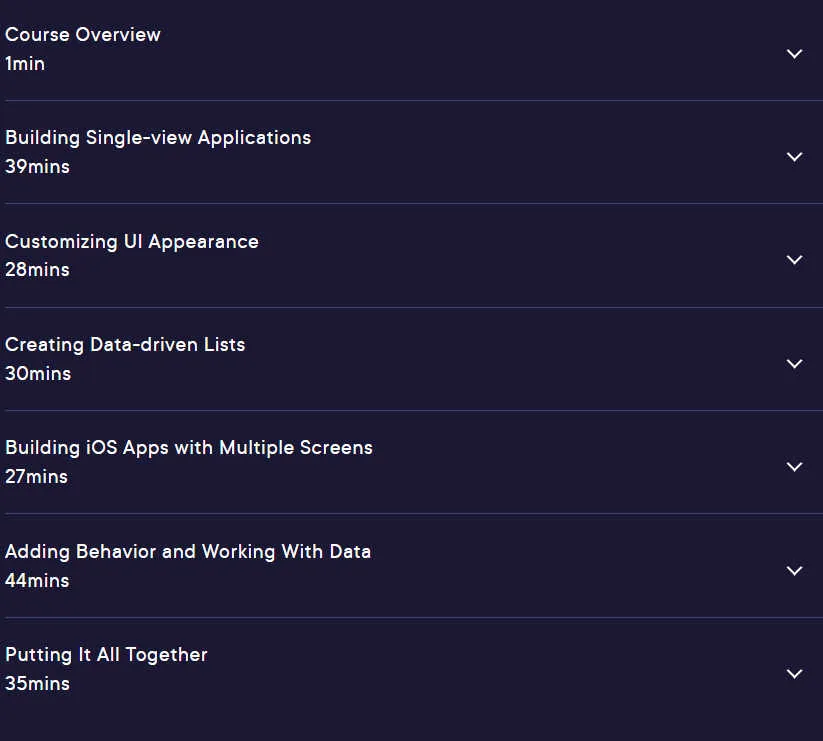Screen dimensions: 823x741
Task: Click chevron beside Building iOS Apps with Multiple Screens
Action: pos(794,466)
